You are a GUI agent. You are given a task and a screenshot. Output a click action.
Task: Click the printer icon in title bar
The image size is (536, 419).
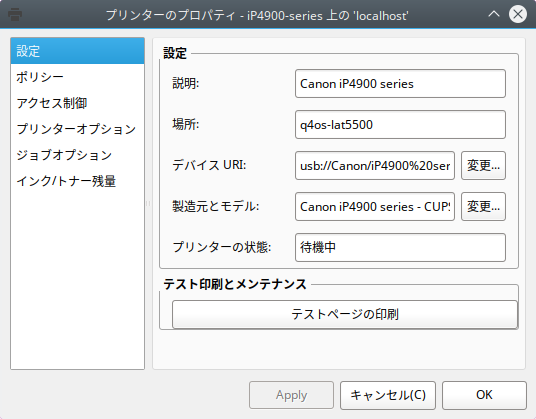[15, 14]
